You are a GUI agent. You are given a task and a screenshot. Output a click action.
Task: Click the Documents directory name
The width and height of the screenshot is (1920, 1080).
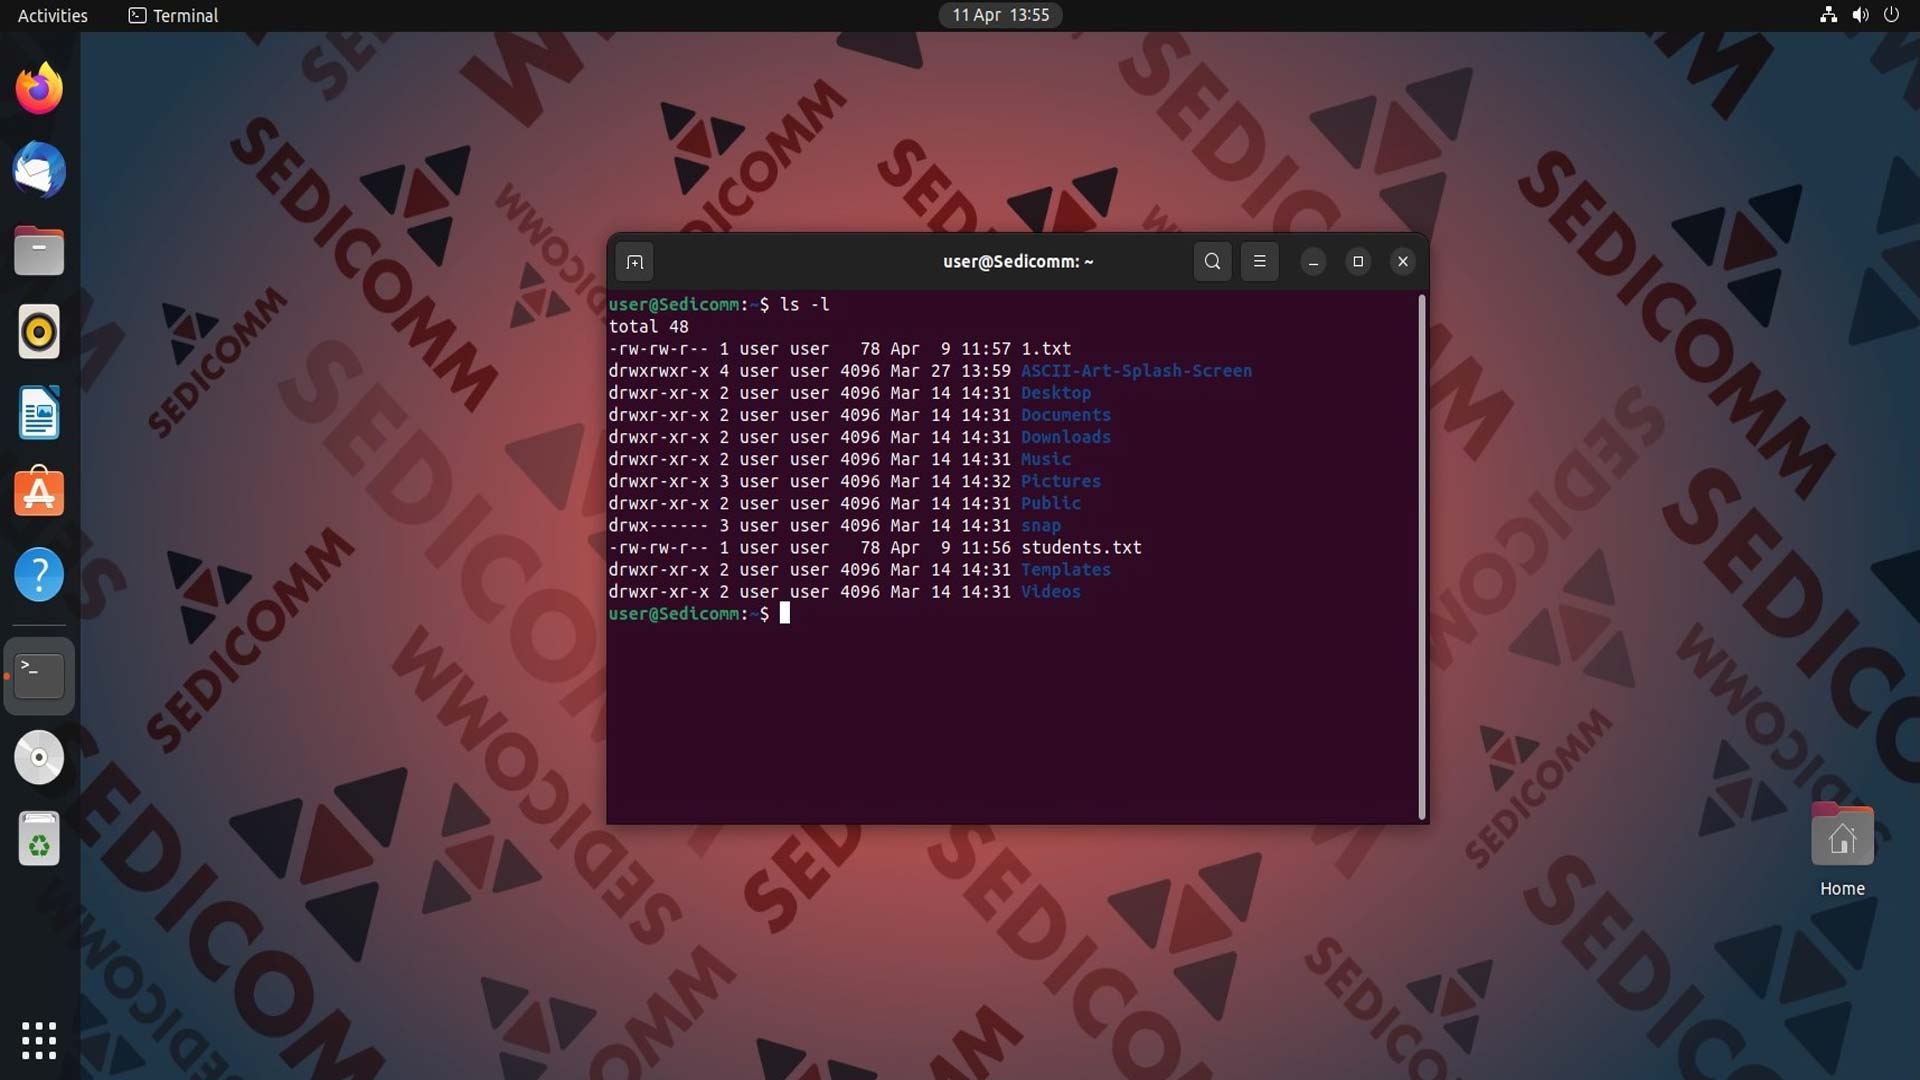pyautogui.click(x=1066, y=415)
